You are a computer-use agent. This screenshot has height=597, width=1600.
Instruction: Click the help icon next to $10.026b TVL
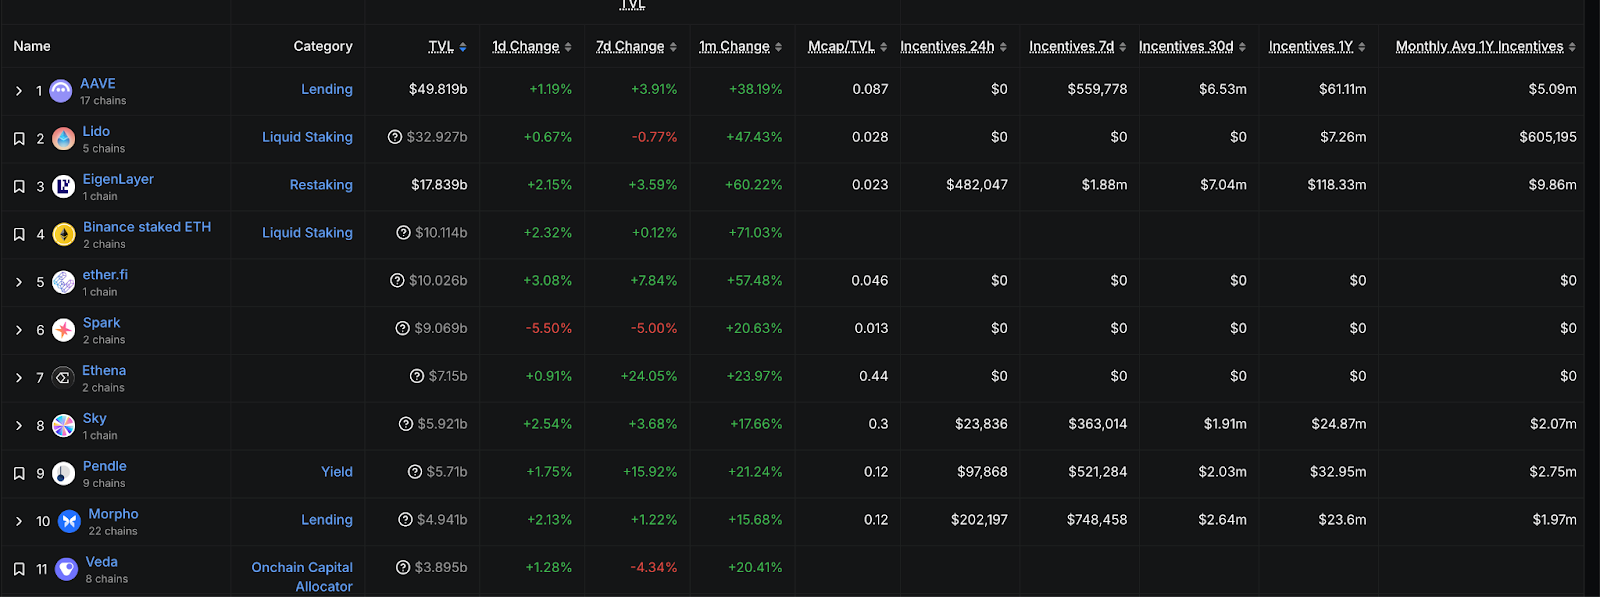click(x=397, y=281)
